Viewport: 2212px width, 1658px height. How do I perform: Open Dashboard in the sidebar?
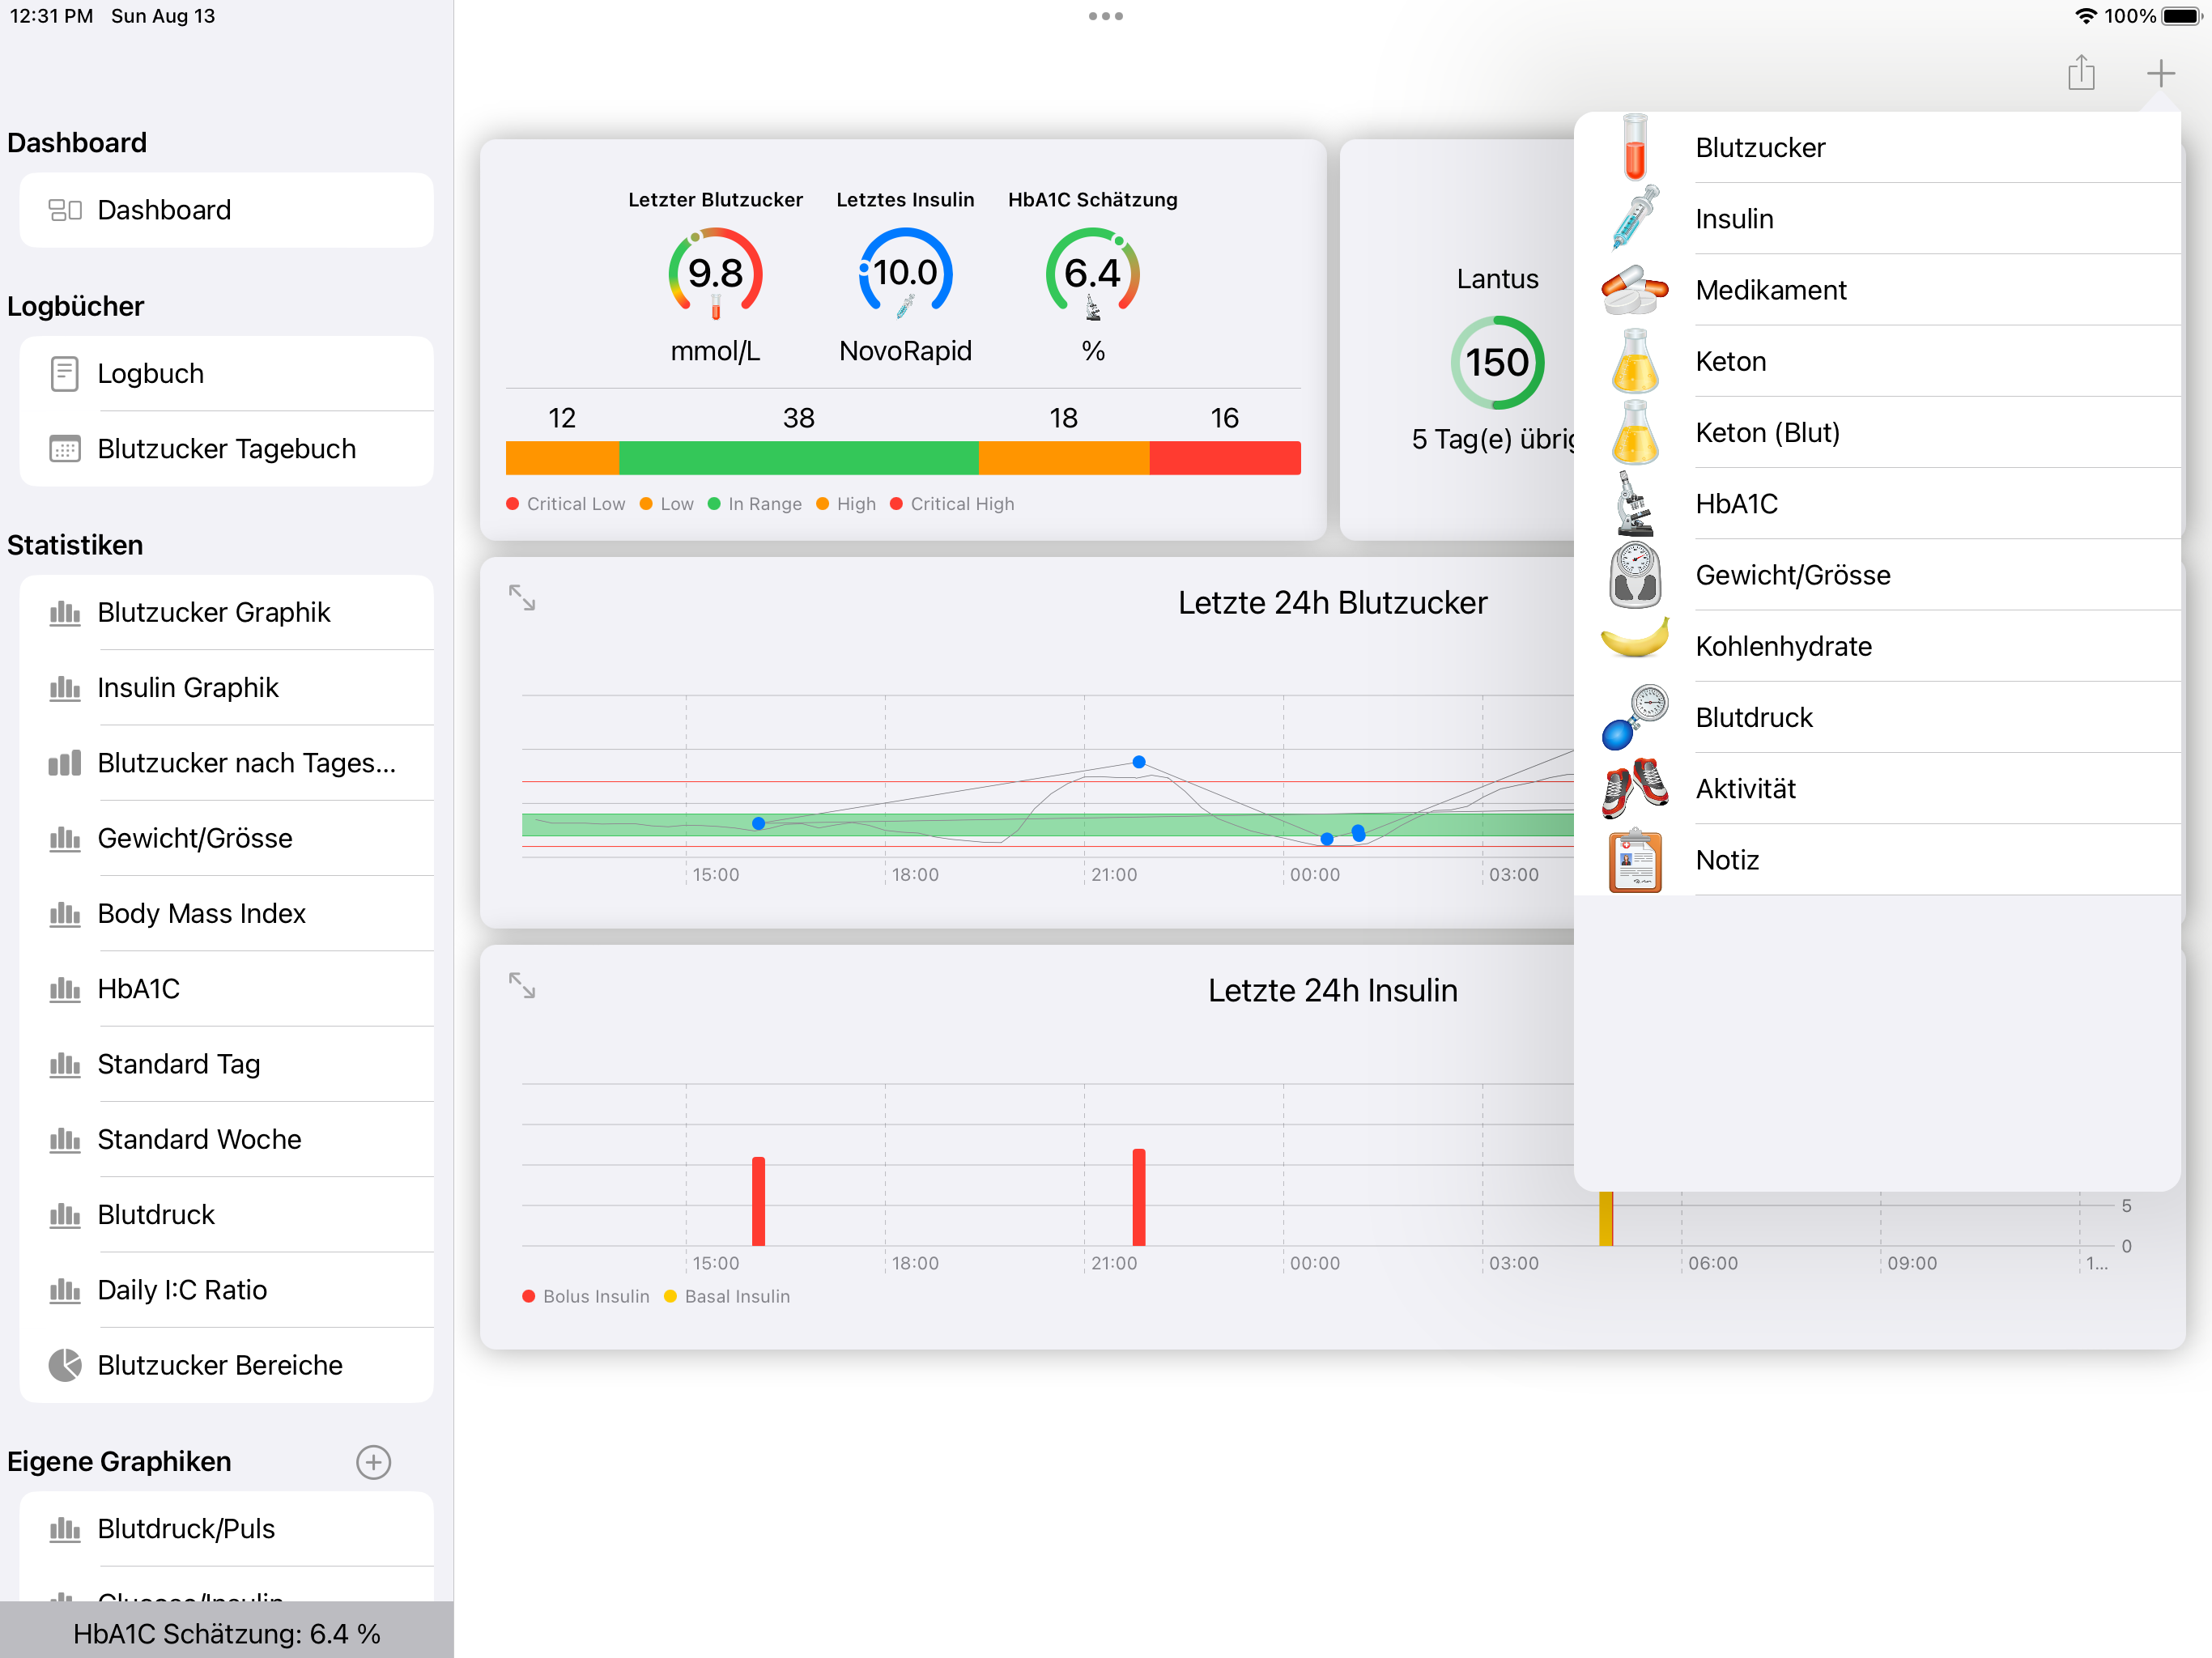tap(227, 210)
